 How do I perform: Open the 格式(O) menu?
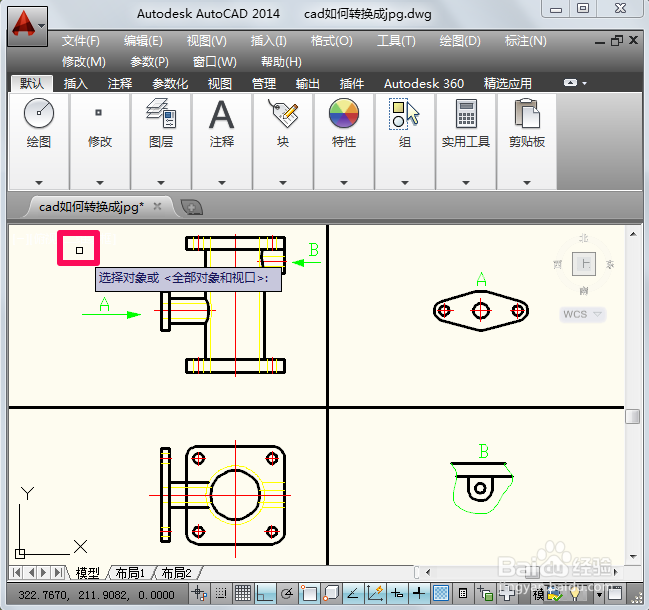[x=332, y=41]
